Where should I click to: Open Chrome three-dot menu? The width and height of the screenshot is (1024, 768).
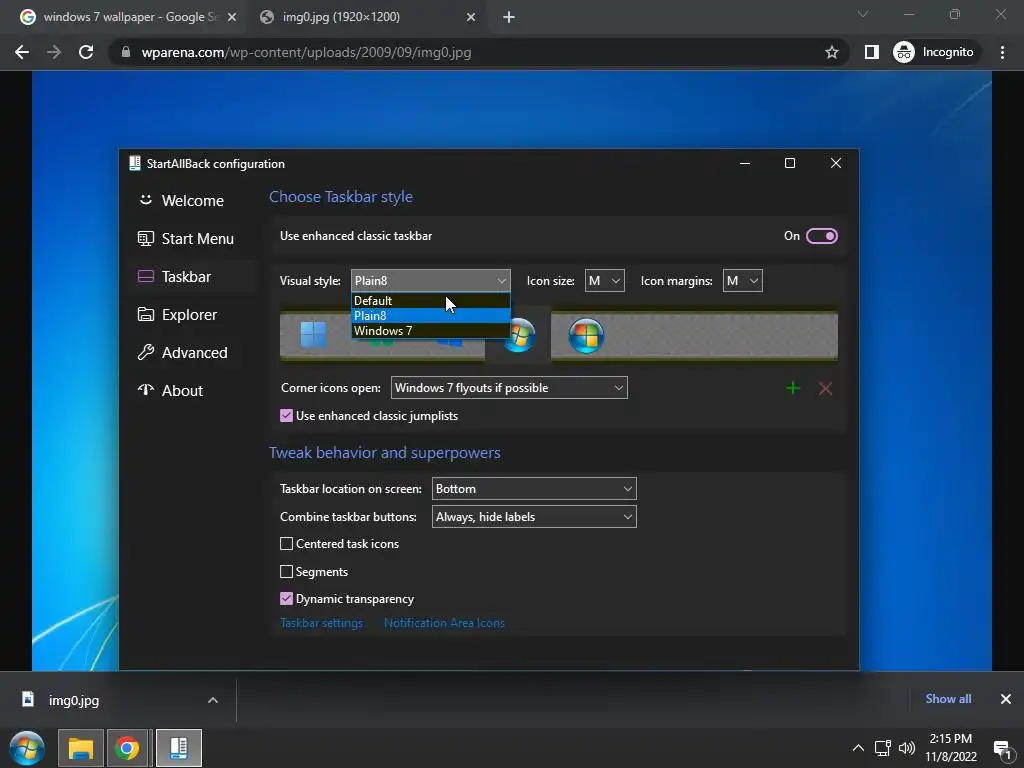click(x=1002, y=52)
